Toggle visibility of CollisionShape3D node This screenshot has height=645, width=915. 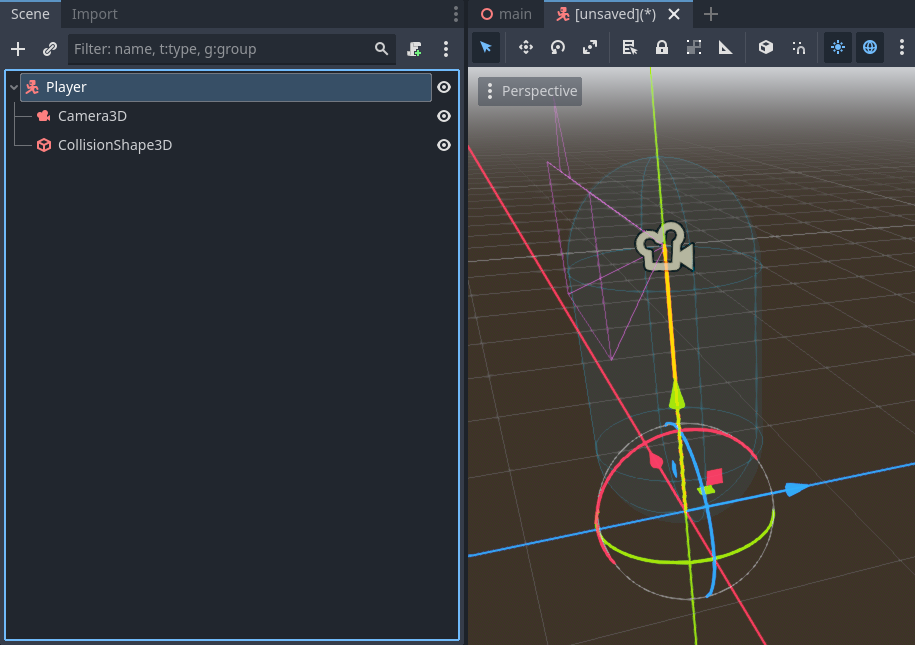click(444, 145)
